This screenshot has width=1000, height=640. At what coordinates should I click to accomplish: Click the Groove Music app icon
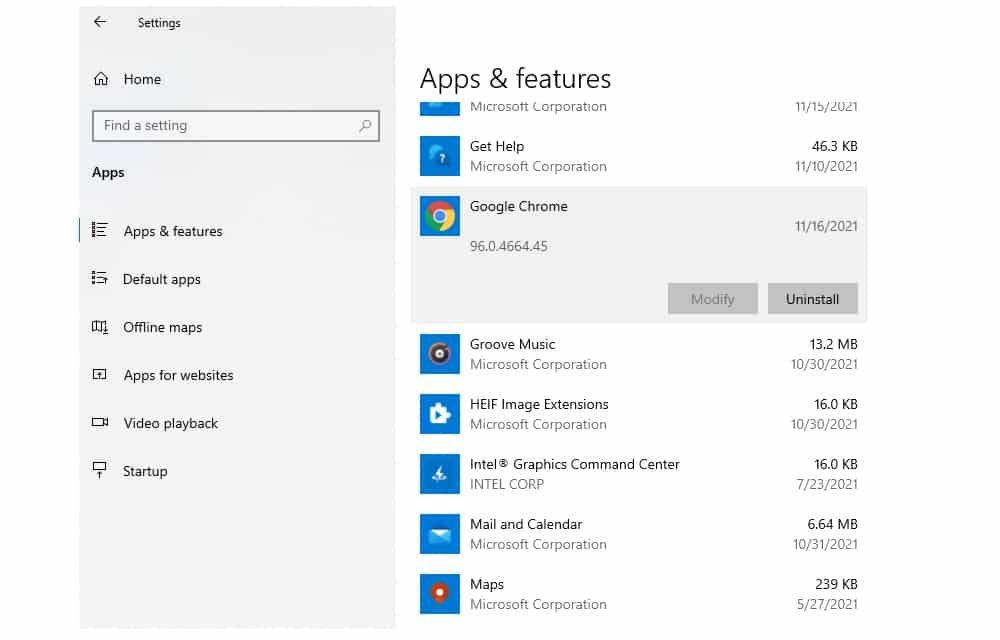[x=439, y=354]
